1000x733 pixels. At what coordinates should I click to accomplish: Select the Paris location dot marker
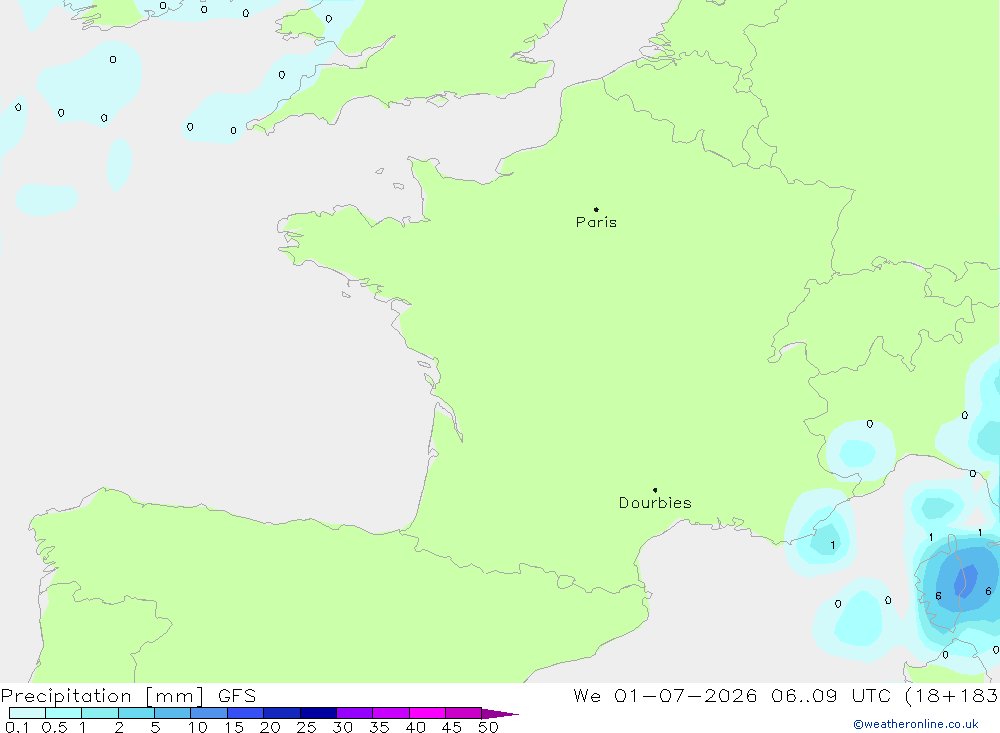coord(596,209)
